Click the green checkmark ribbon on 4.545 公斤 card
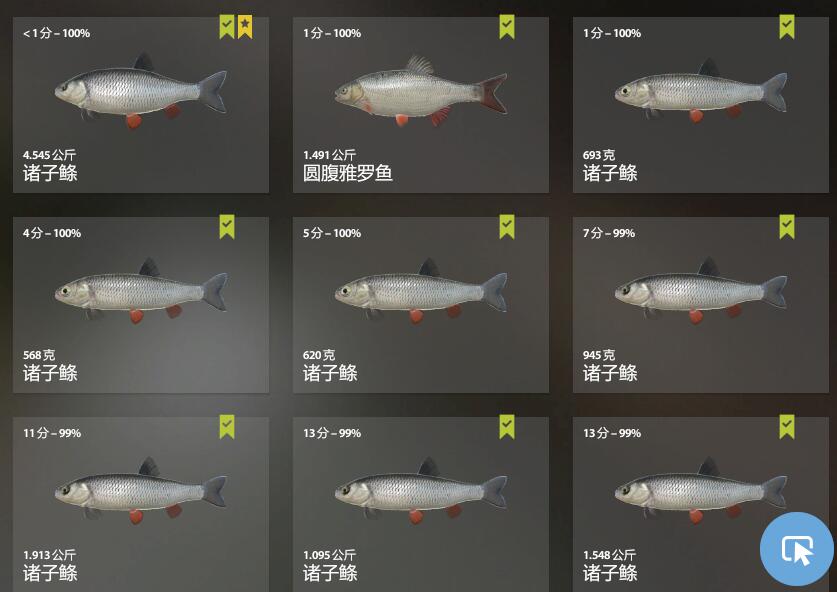This screenshot has height=592, width=837. (227, 27)
